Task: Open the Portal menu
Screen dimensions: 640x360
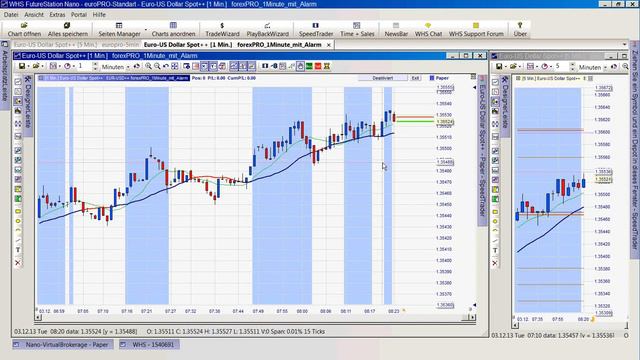Action: coord(78,15)
